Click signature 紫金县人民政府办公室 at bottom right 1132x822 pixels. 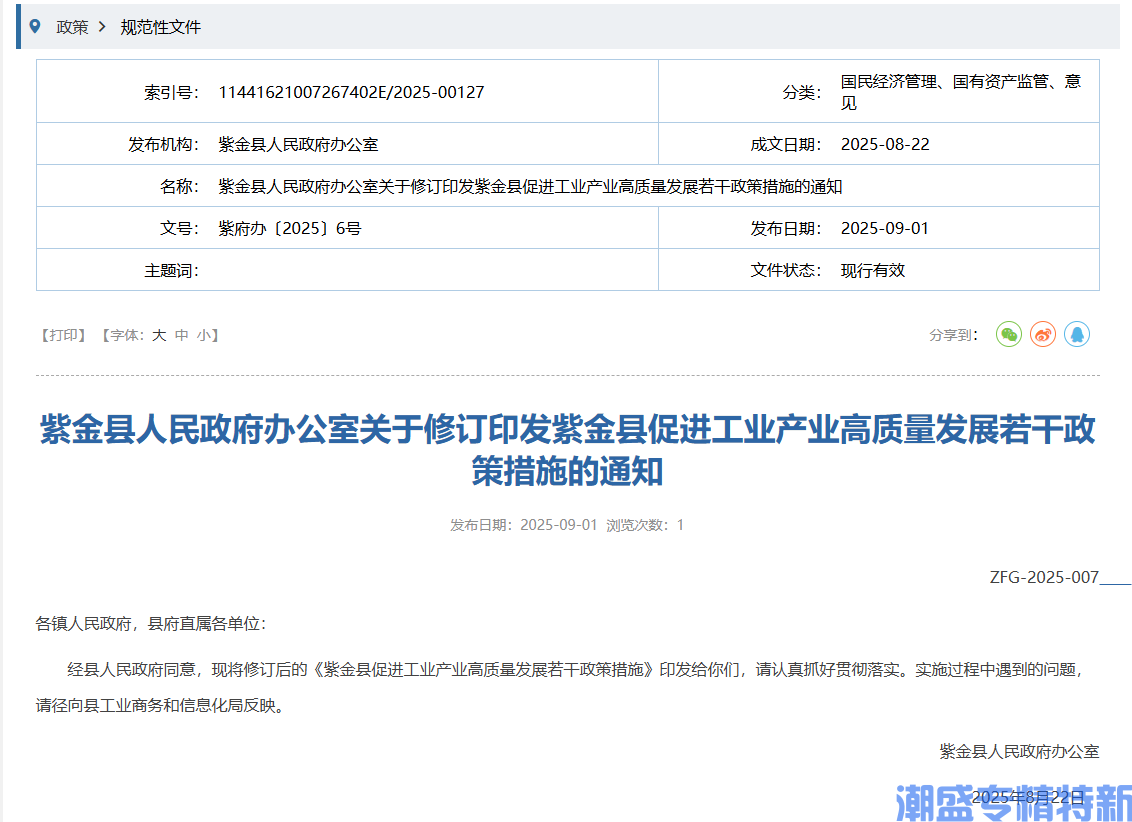(x=1019, y=751)
